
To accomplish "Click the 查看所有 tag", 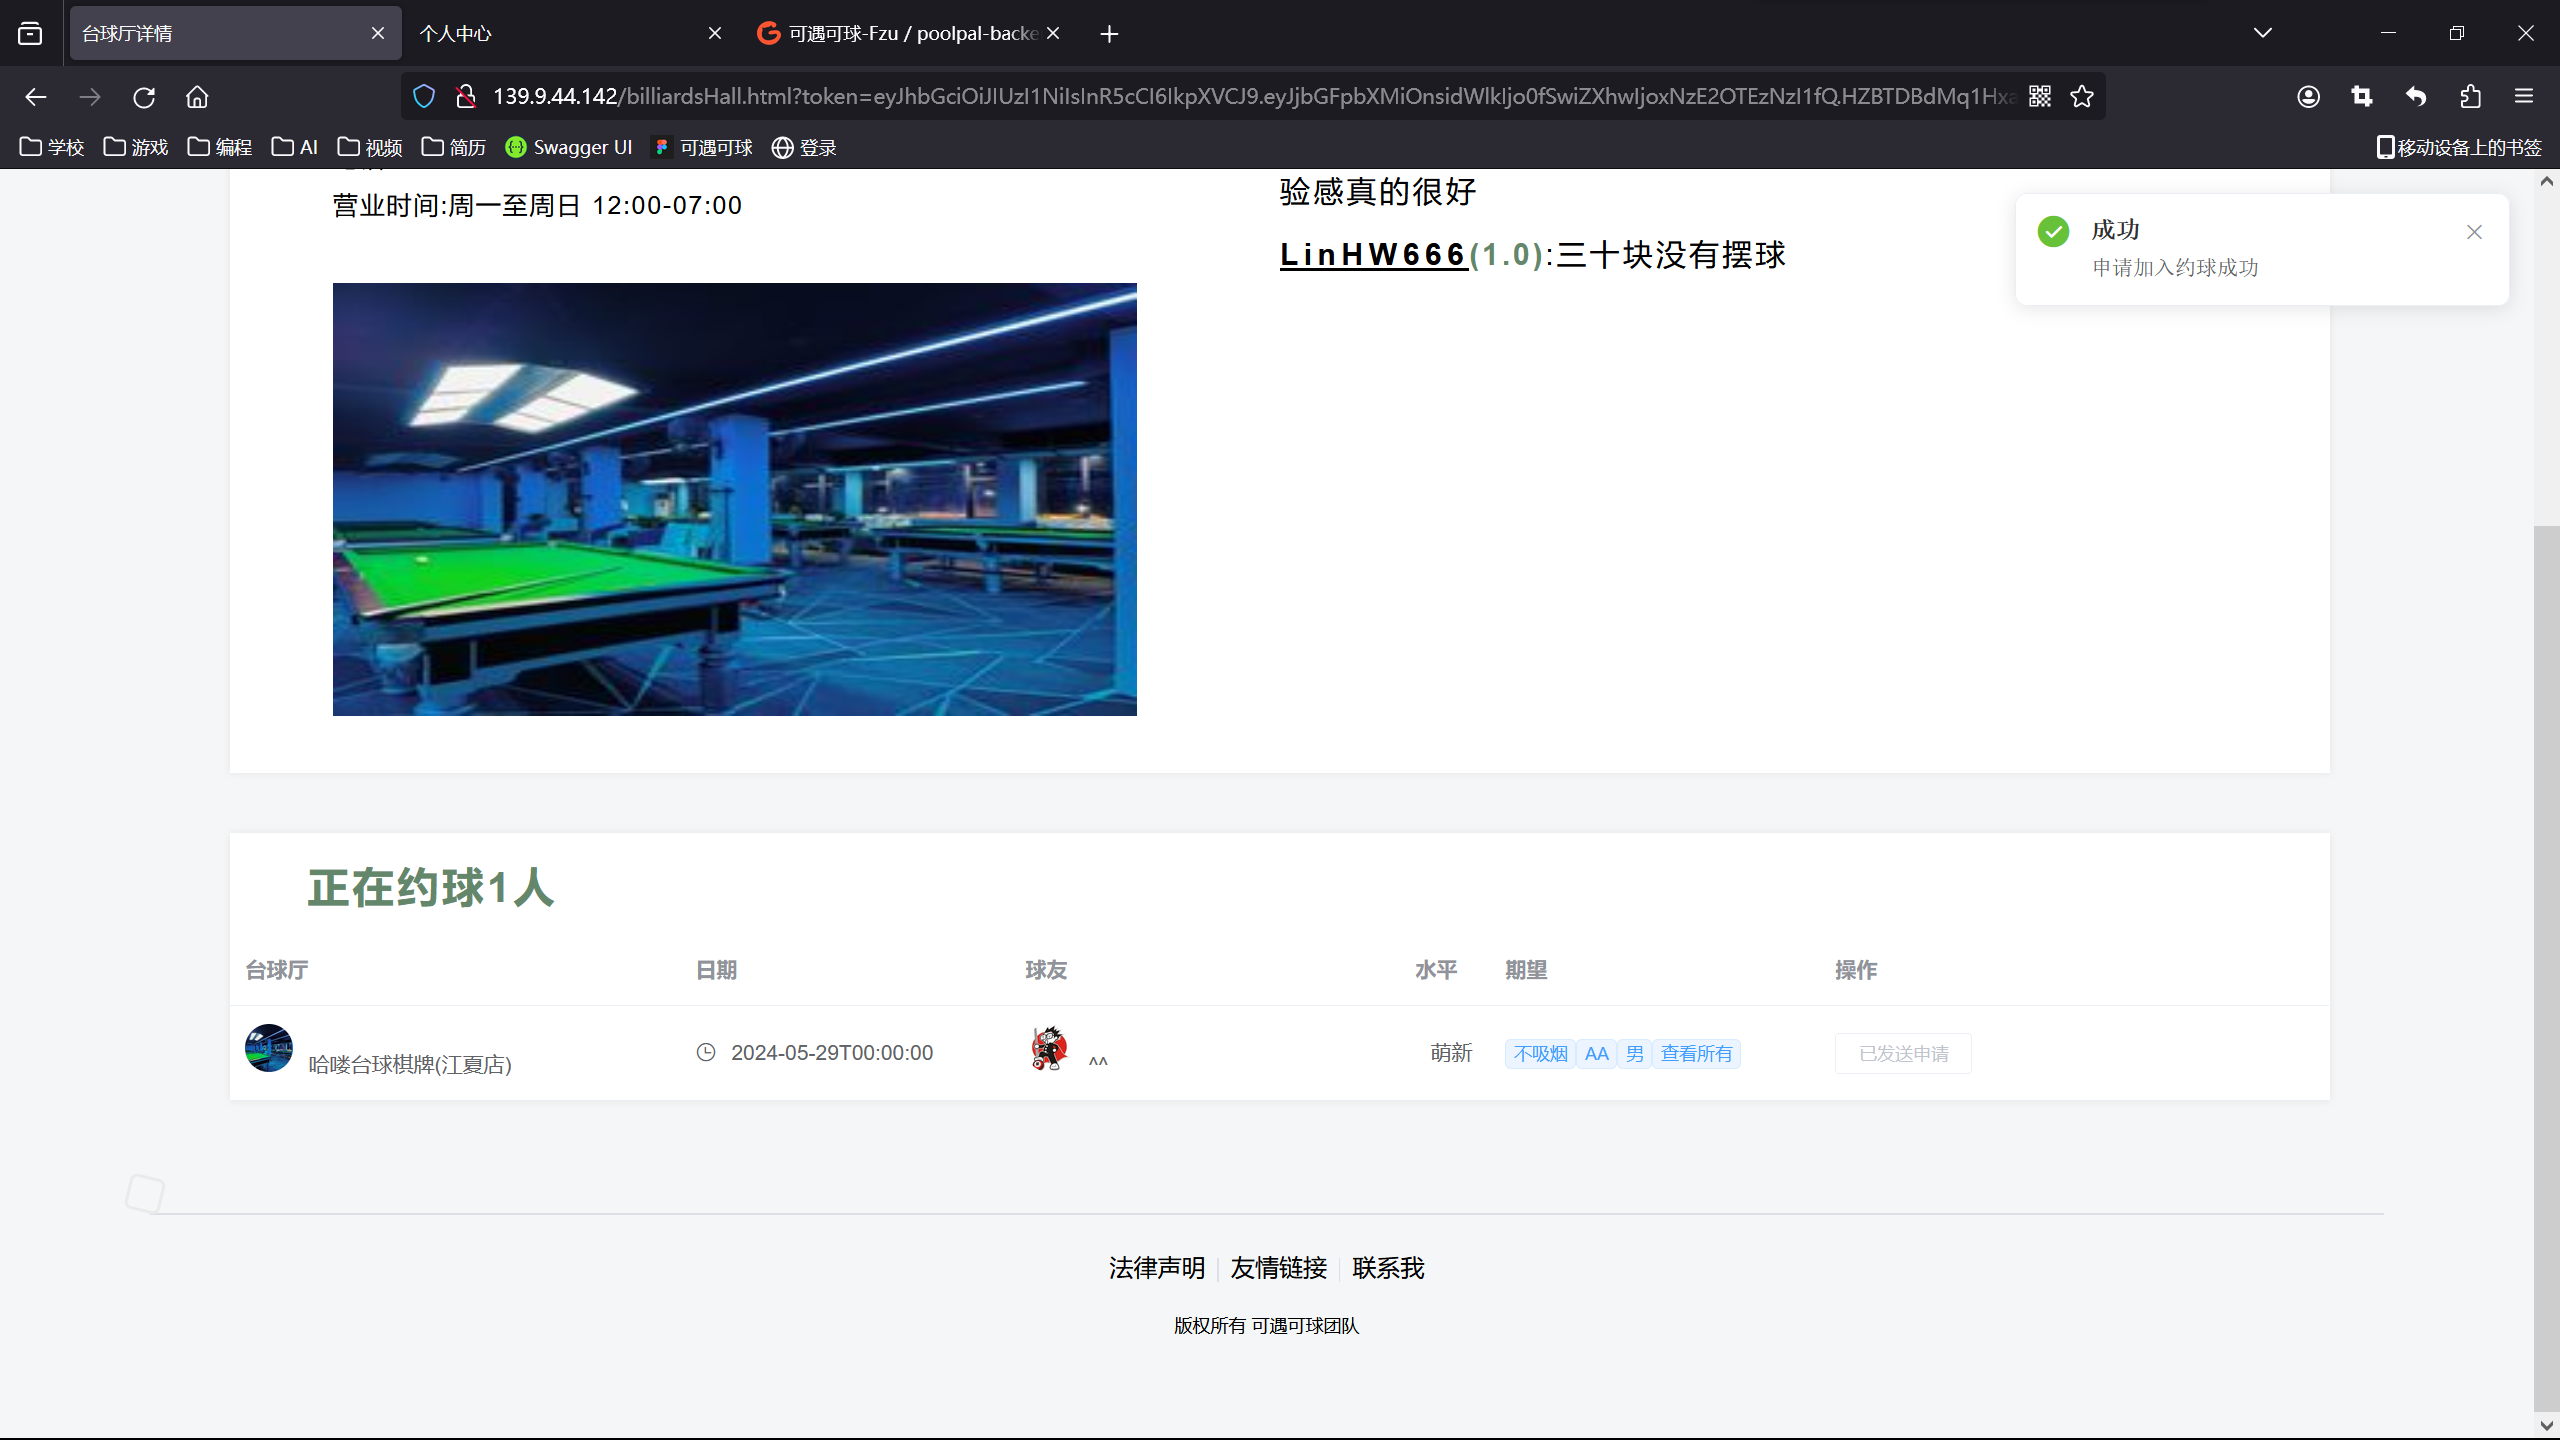I will 1696,1053.
